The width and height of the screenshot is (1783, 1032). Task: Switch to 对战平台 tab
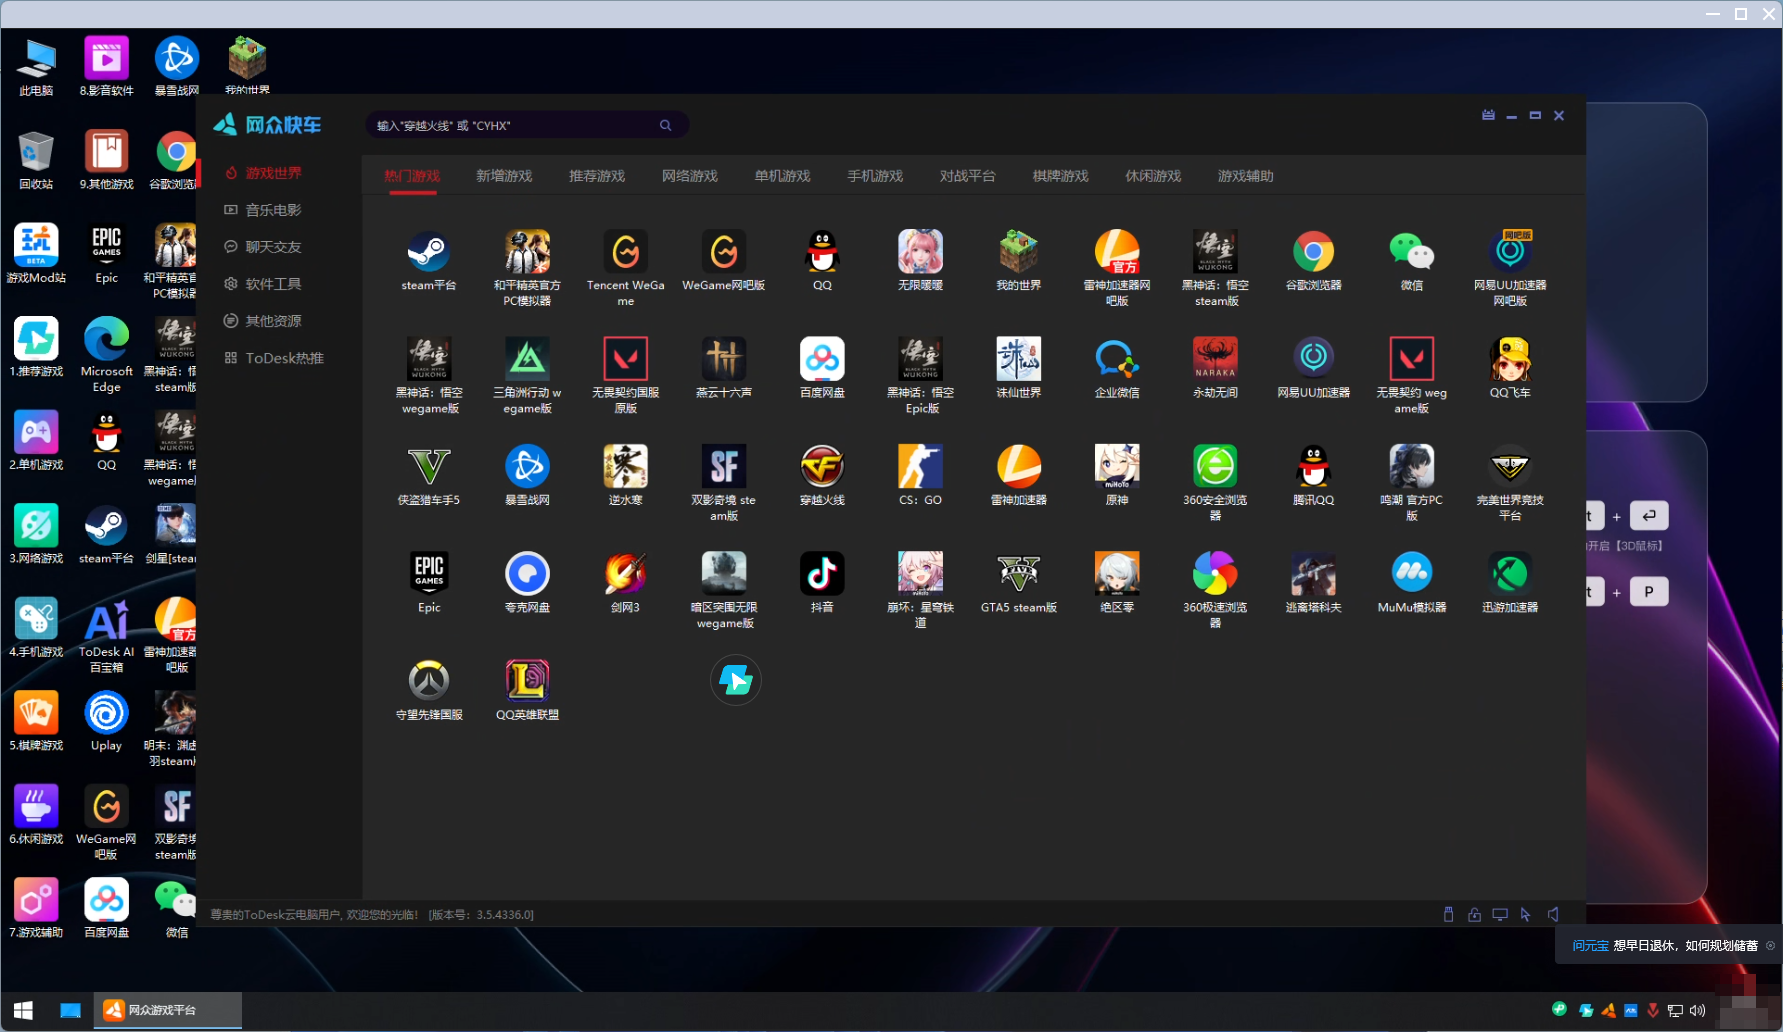968,176
